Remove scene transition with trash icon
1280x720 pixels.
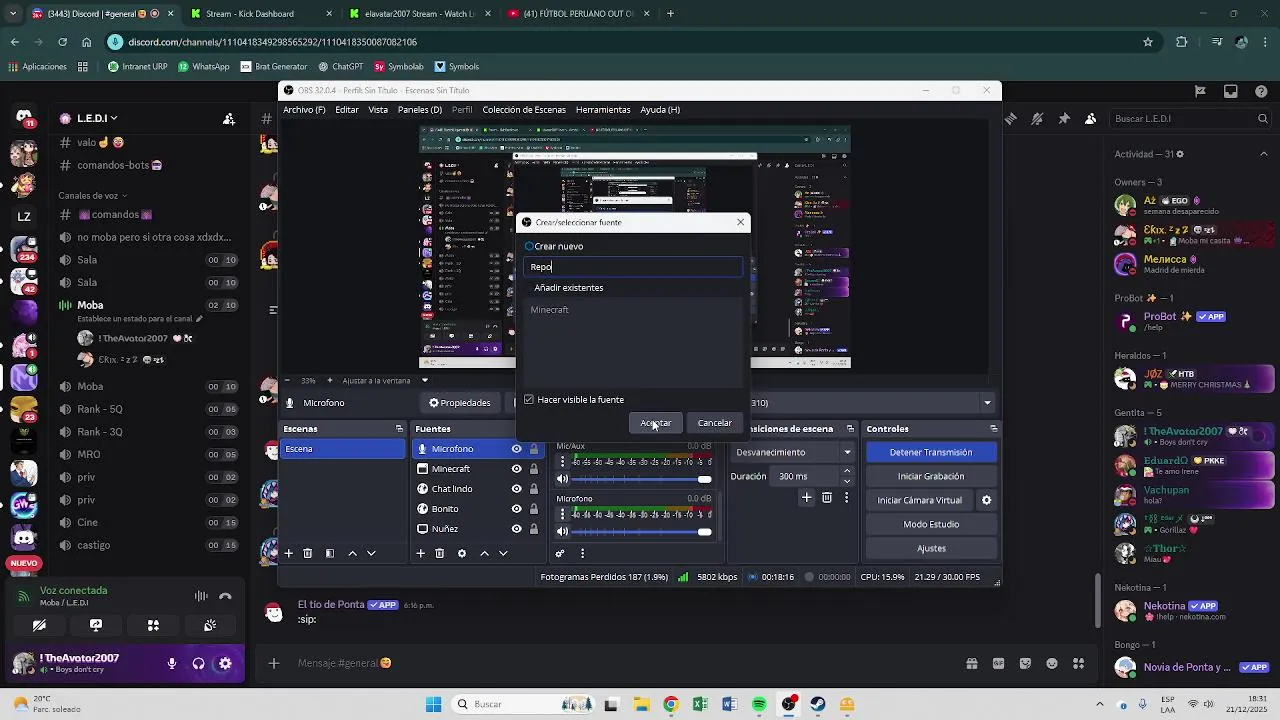pos(827,497)
